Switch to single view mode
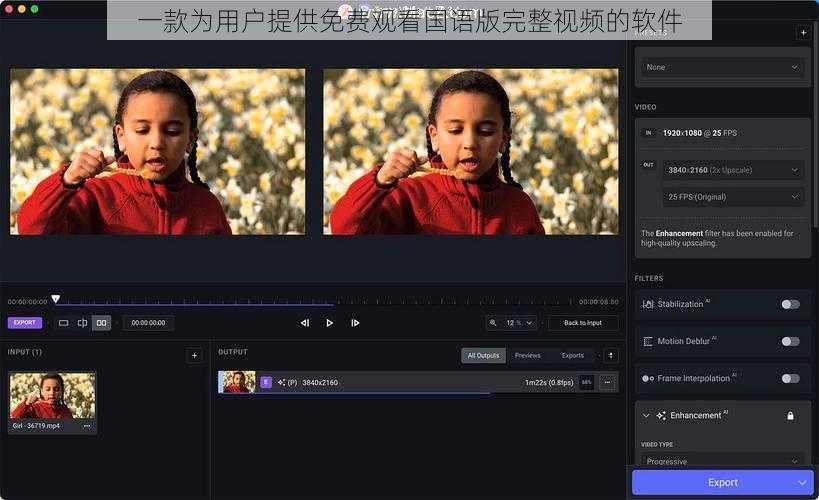This screenshot has width=819, height=500. 63,323
